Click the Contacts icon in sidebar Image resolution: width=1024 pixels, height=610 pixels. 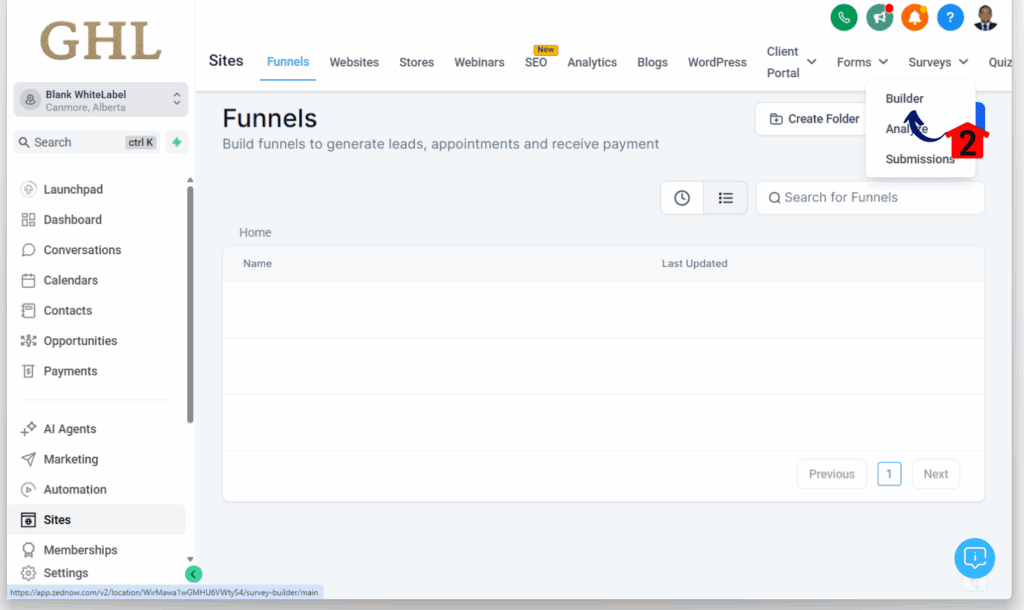coord(28,310)
